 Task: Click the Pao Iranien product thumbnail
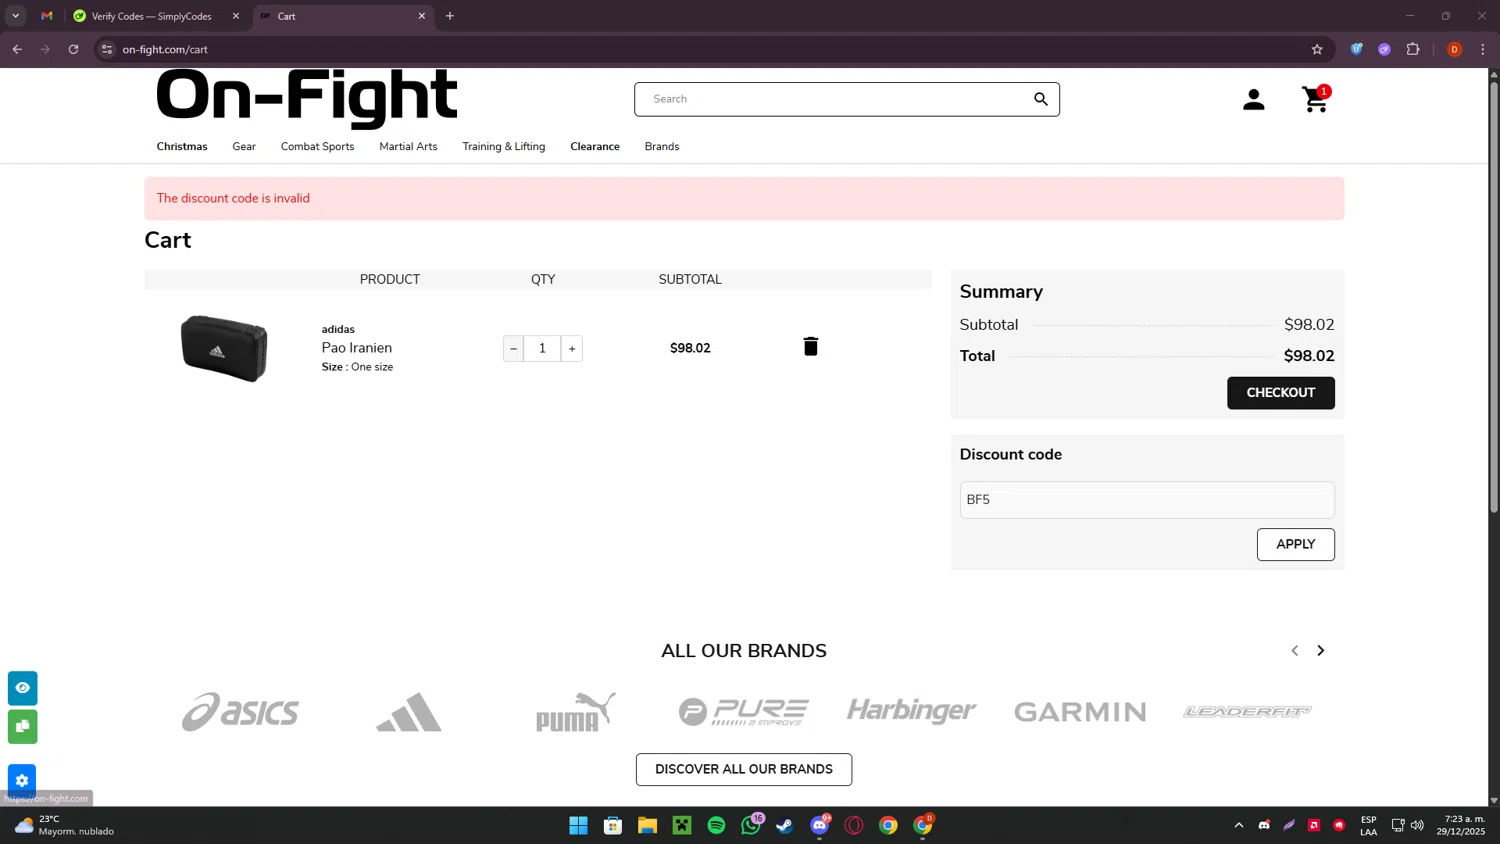coord(224,348)
